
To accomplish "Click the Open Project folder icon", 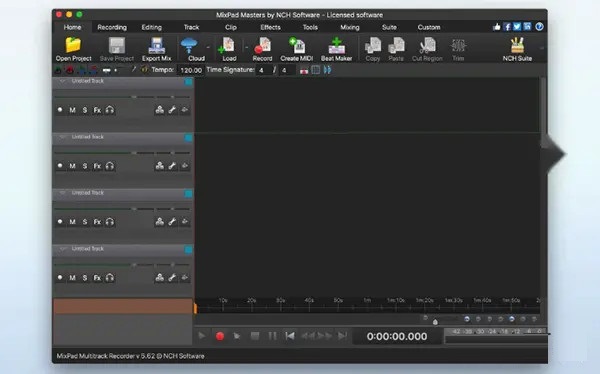I will (x=73, y=46).
